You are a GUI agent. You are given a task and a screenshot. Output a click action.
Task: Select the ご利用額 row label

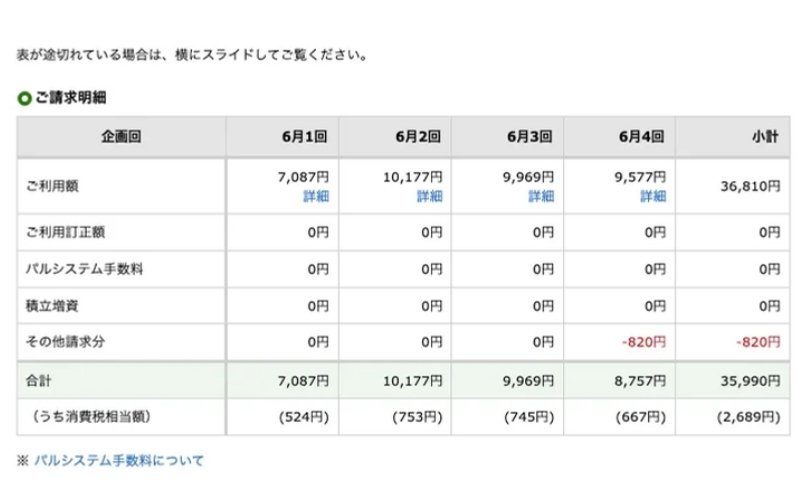point(52,186)
